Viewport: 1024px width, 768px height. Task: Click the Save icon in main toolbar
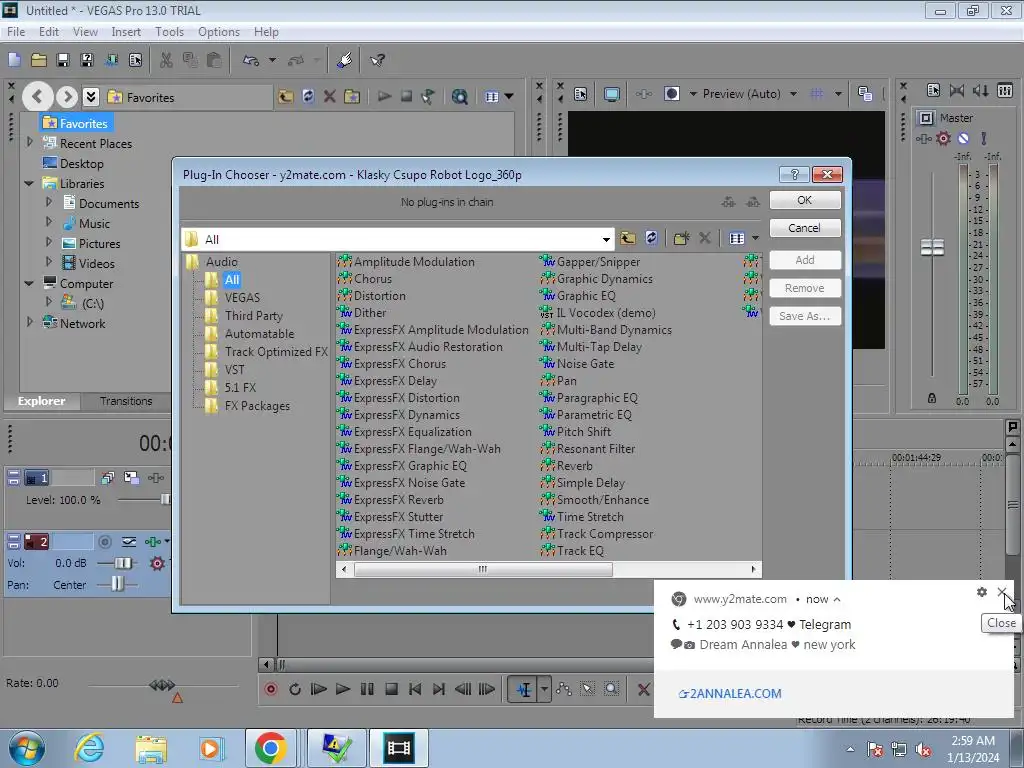point(63,60)
